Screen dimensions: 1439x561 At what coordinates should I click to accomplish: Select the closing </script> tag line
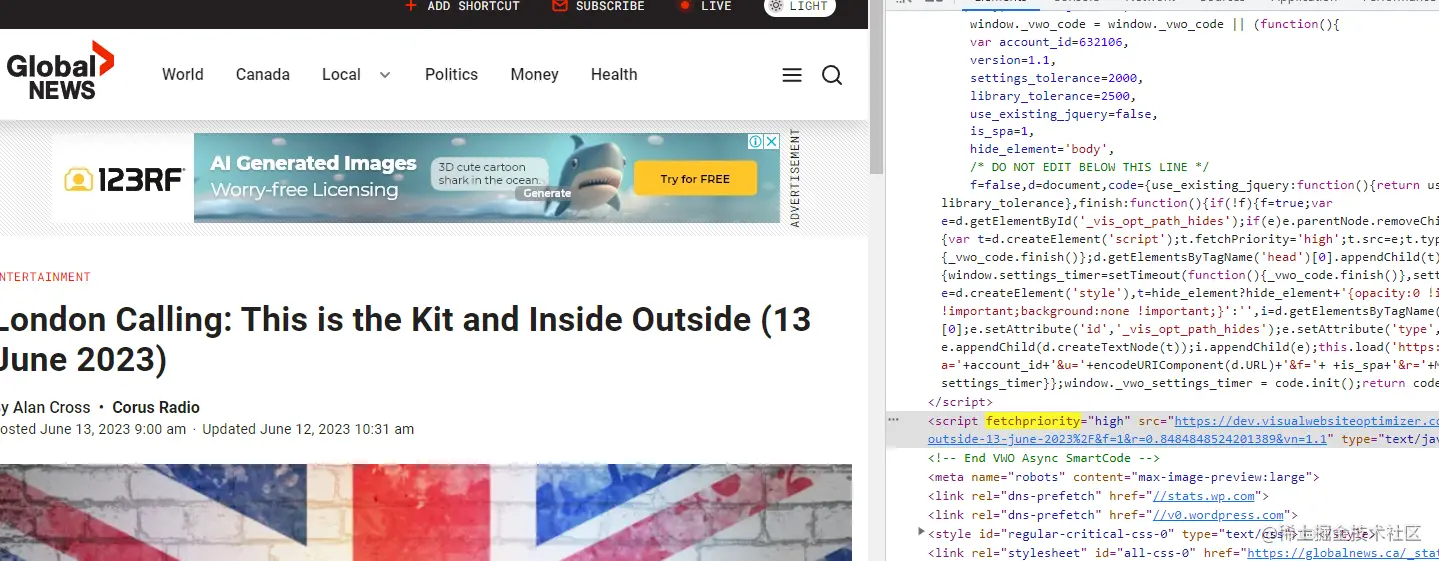pos(960,401)
